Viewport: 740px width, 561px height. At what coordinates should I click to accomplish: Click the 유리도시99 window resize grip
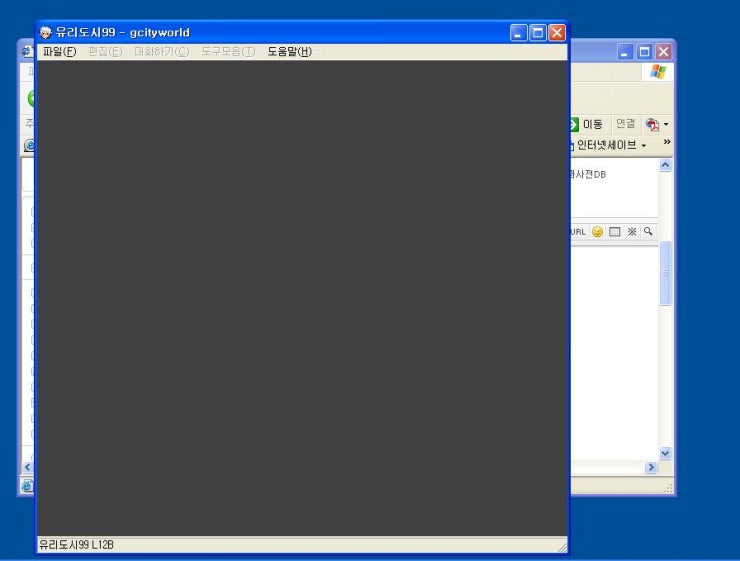point(562,547)
